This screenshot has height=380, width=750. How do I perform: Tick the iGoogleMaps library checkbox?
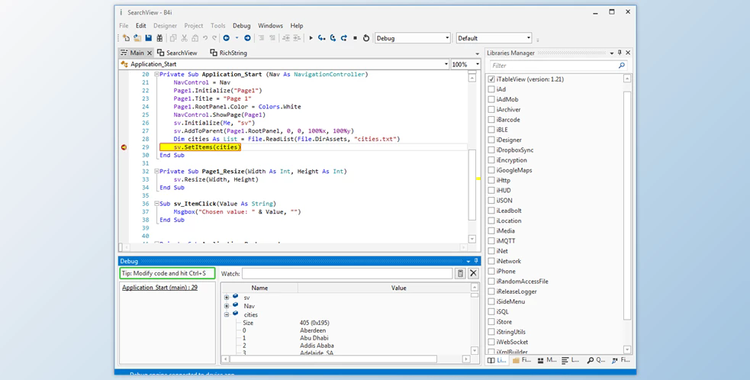[491, 170]
